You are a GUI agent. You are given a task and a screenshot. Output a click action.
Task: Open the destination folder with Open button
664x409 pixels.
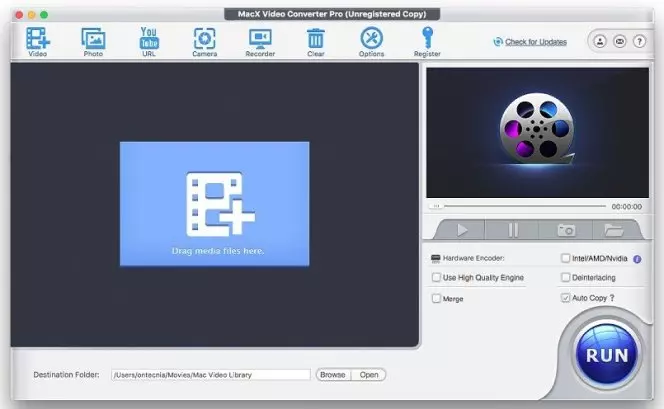(369, 375)
